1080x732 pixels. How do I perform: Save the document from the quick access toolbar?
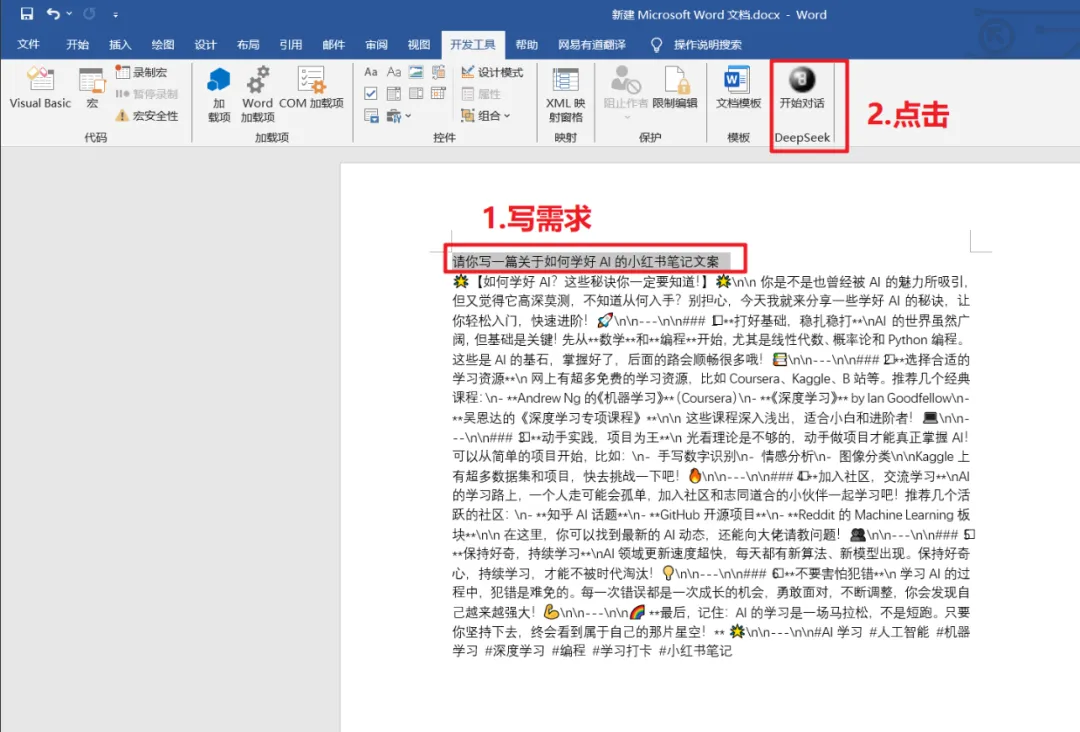click(27, 14)
